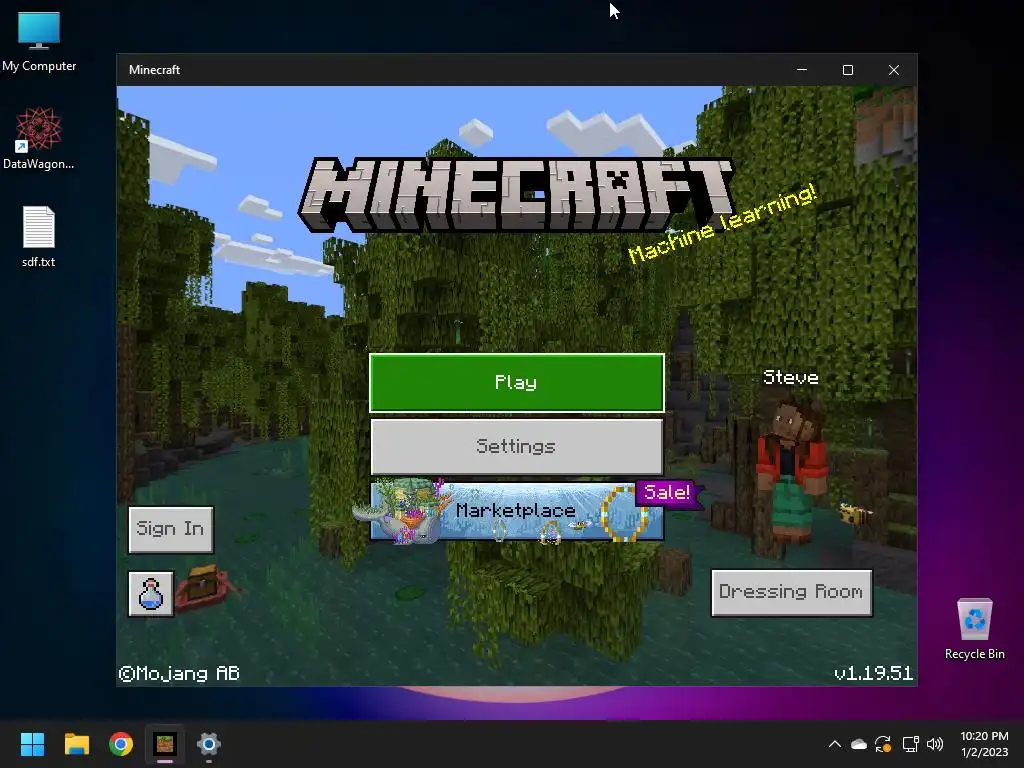Image resolution: width=1024 pixels, height=768 pixels.
Task: Launch Google Chrome from taskbar
Action: tap(121, 744)
